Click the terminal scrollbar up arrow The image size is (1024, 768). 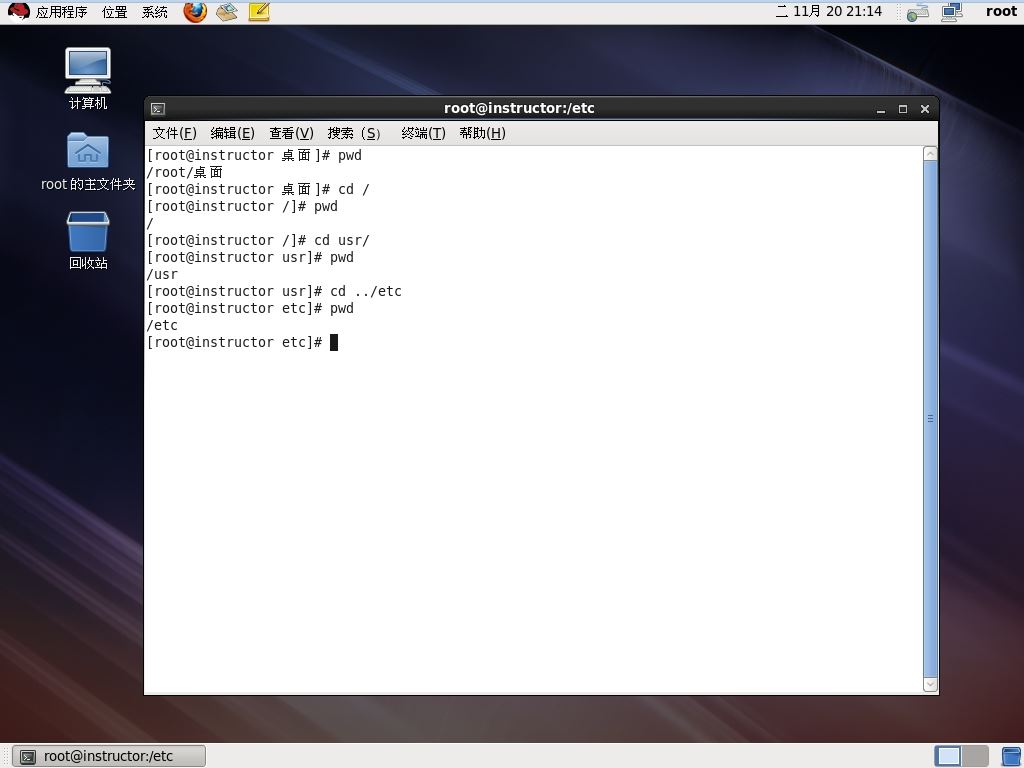(x=931, y=153)
